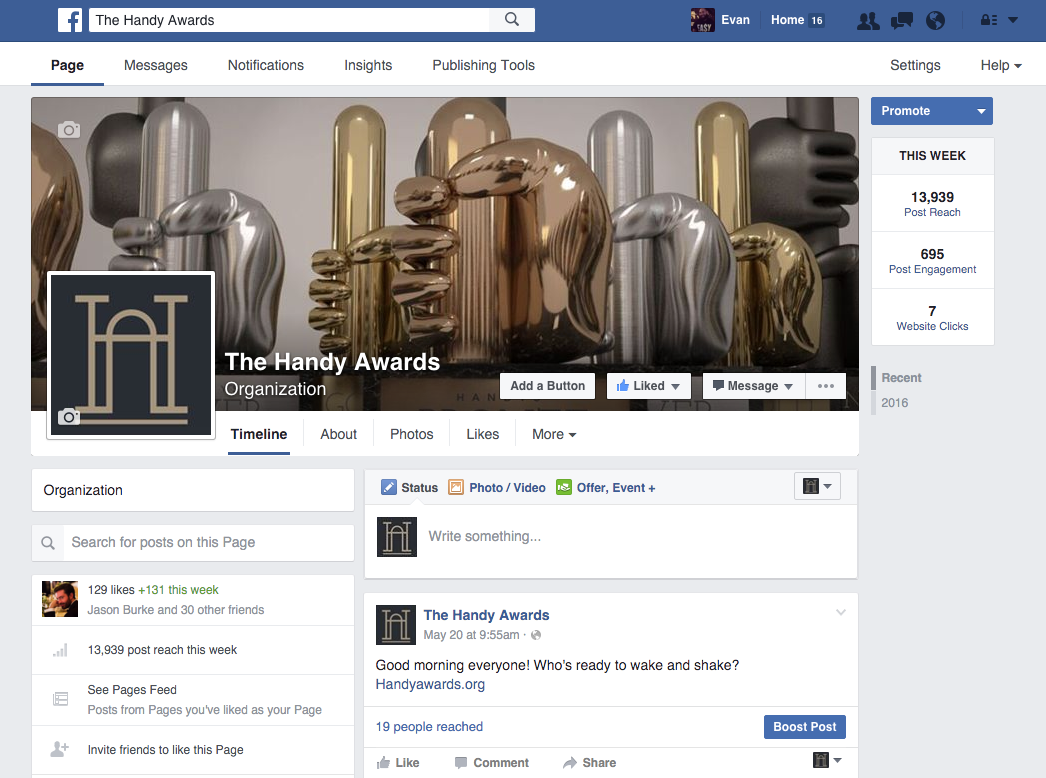Expand the More tab dropdown
1046x778 pixels.
pos(554,434)
